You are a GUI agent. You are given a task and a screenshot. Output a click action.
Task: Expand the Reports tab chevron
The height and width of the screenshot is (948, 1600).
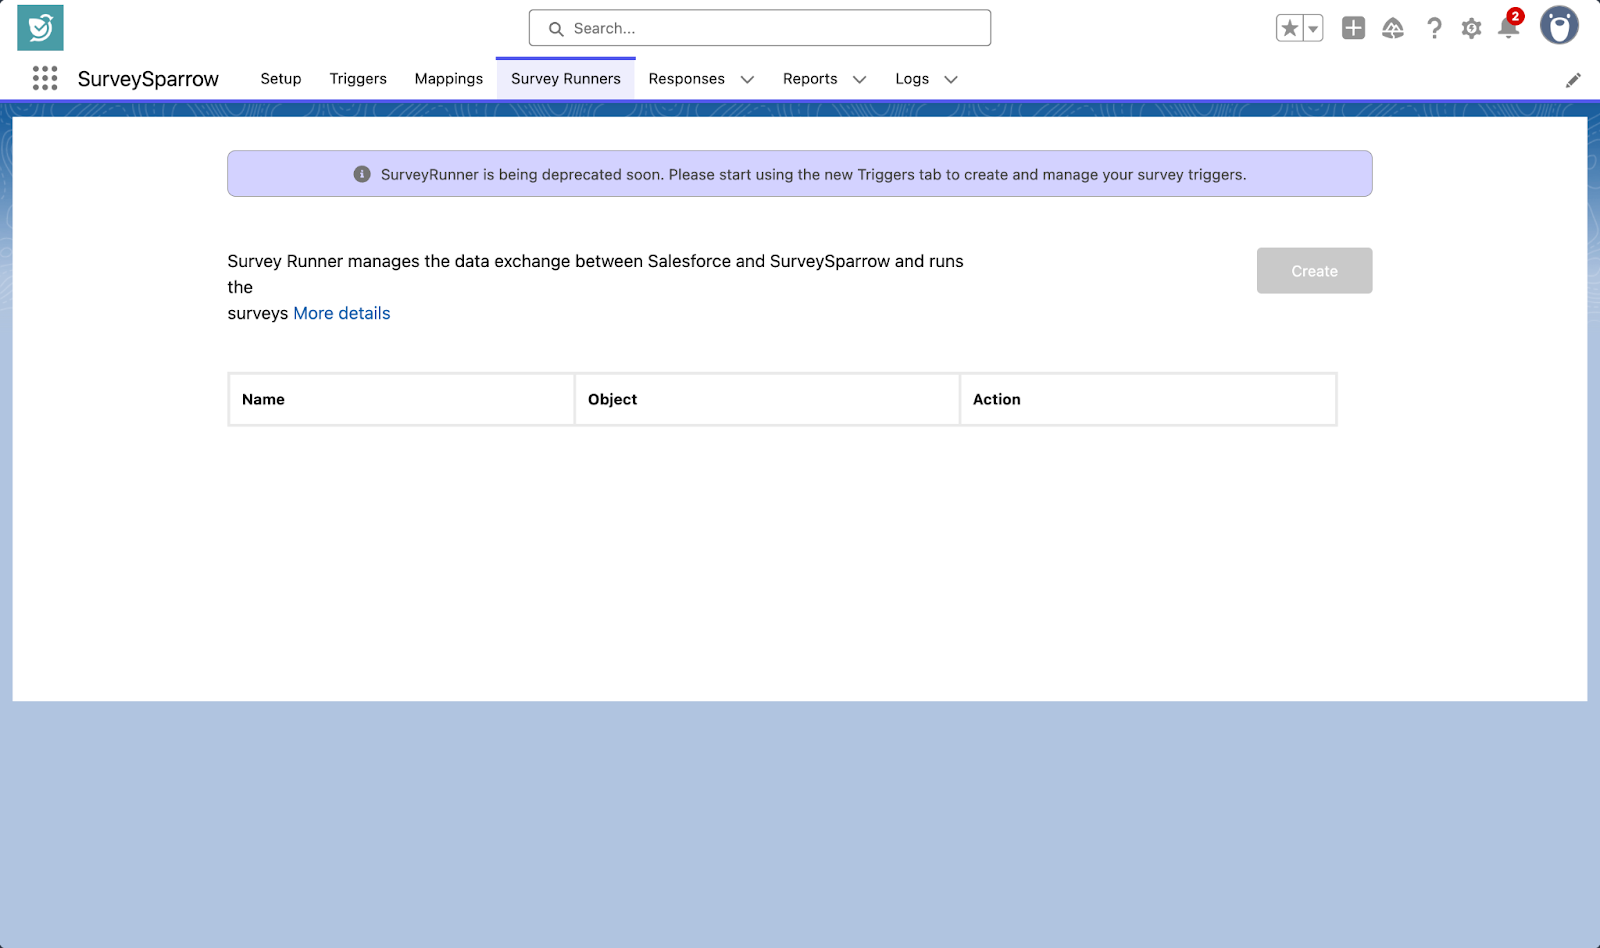[859, 80]
